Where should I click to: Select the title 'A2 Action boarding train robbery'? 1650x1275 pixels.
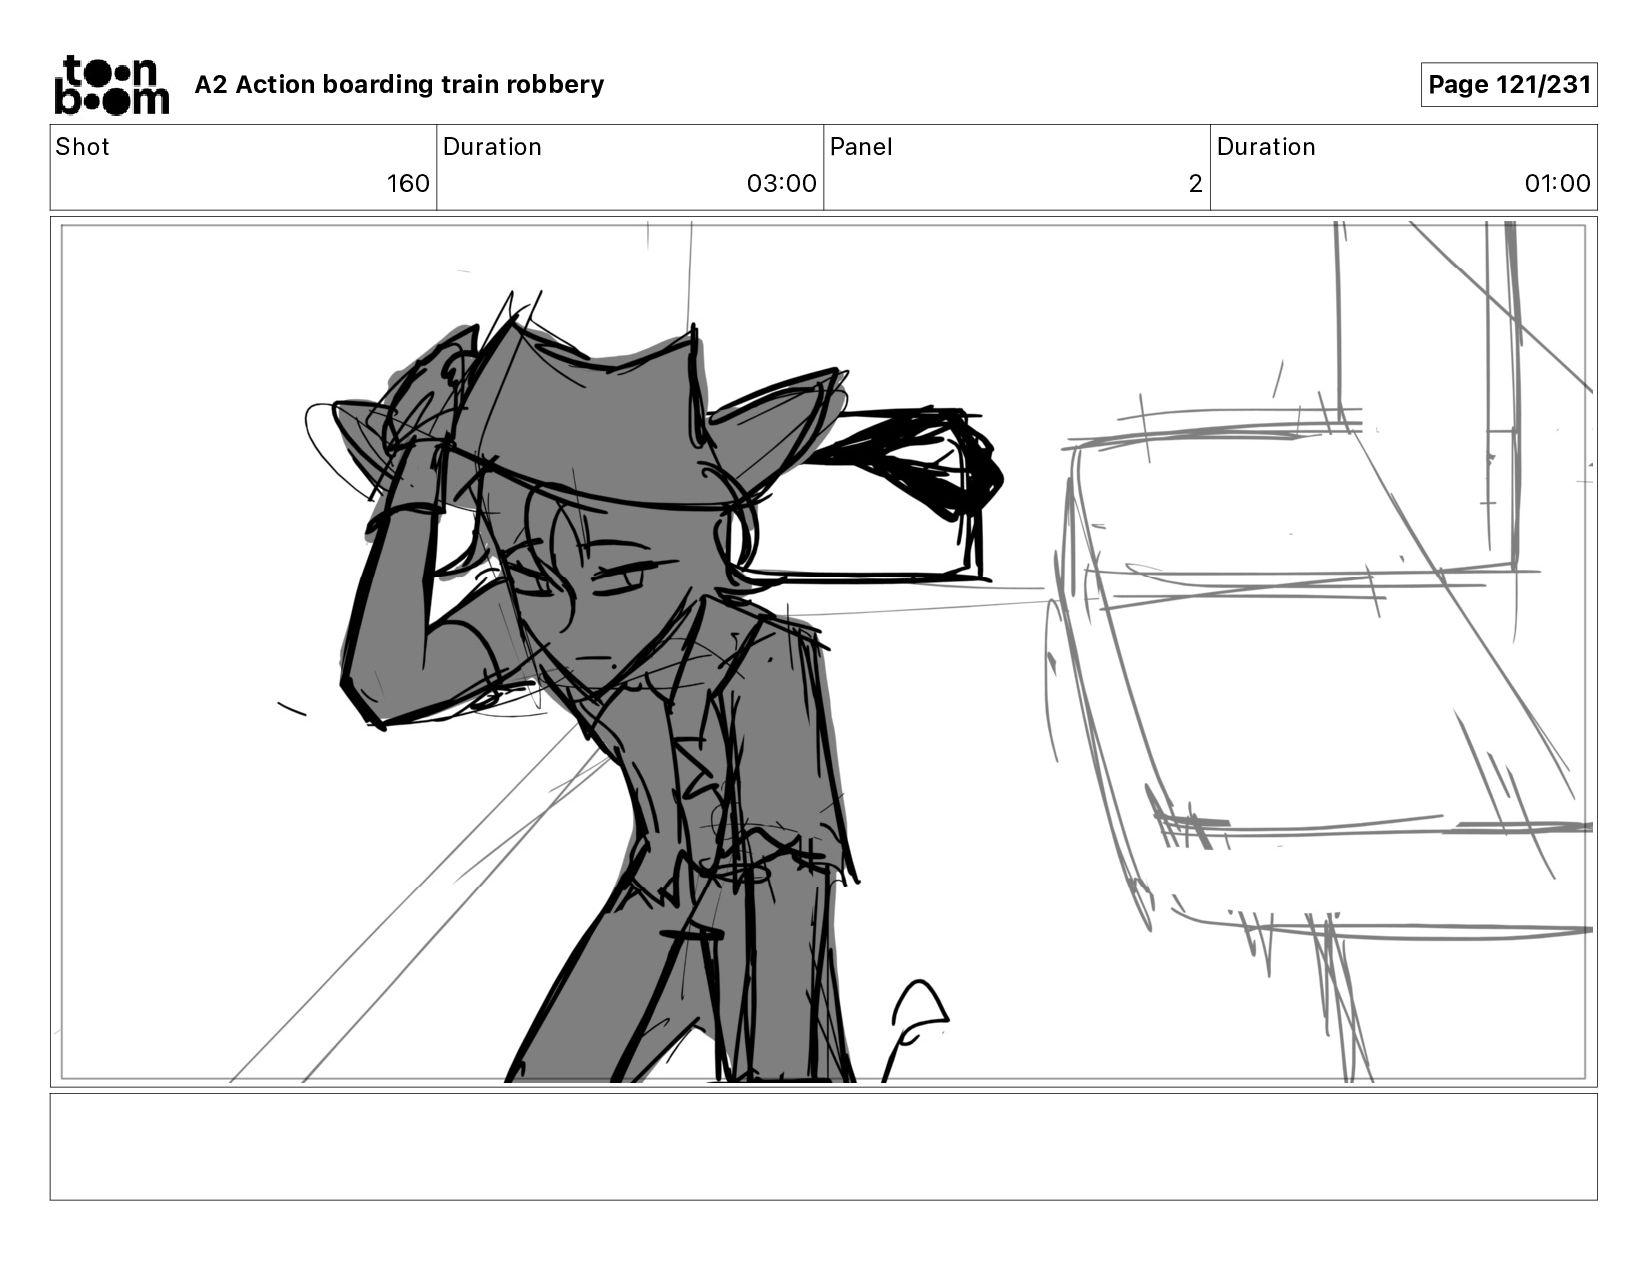click(399, 85)
